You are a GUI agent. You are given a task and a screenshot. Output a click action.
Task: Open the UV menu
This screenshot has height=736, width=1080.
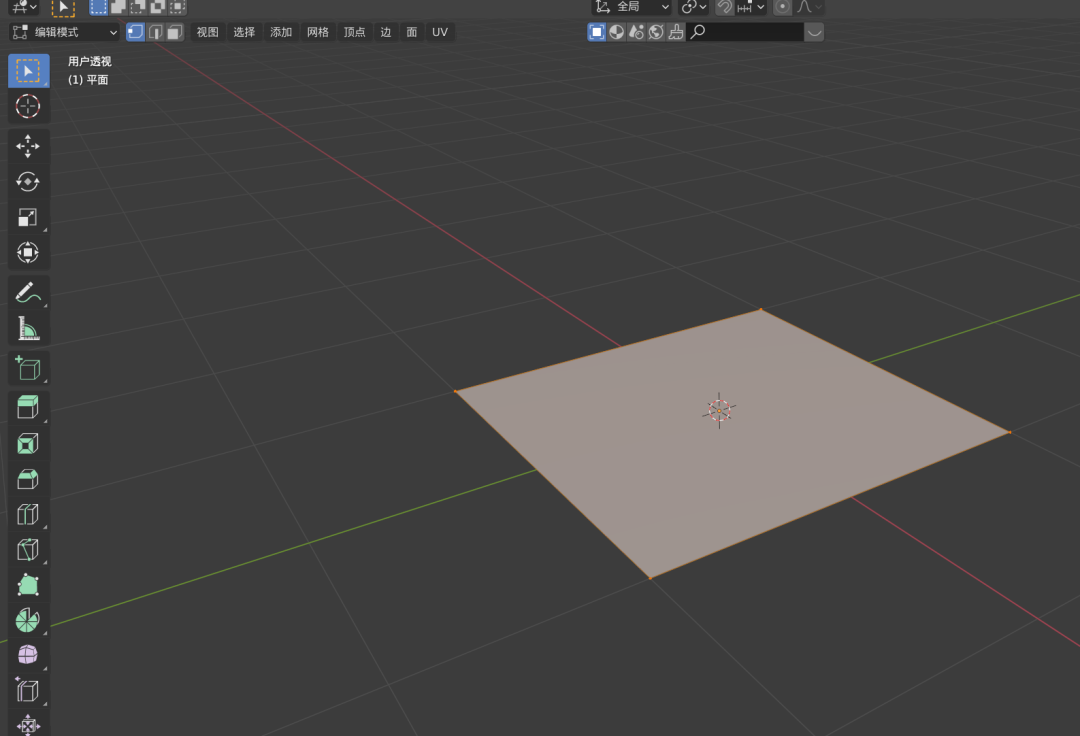click(x=439, y=32)
